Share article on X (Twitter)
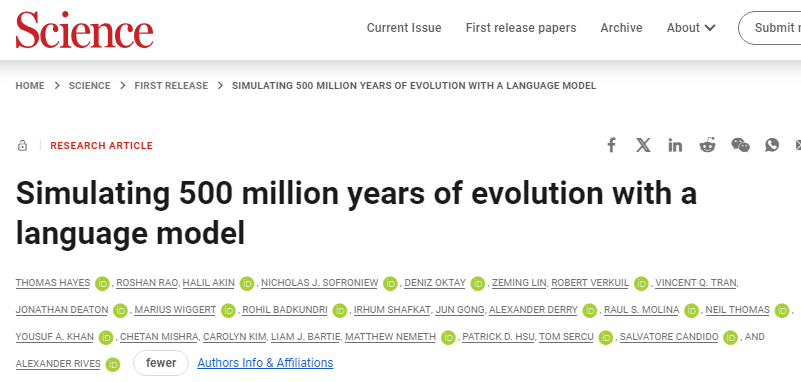The height and width of the screenshot is (382, 801). pos(643,146)
